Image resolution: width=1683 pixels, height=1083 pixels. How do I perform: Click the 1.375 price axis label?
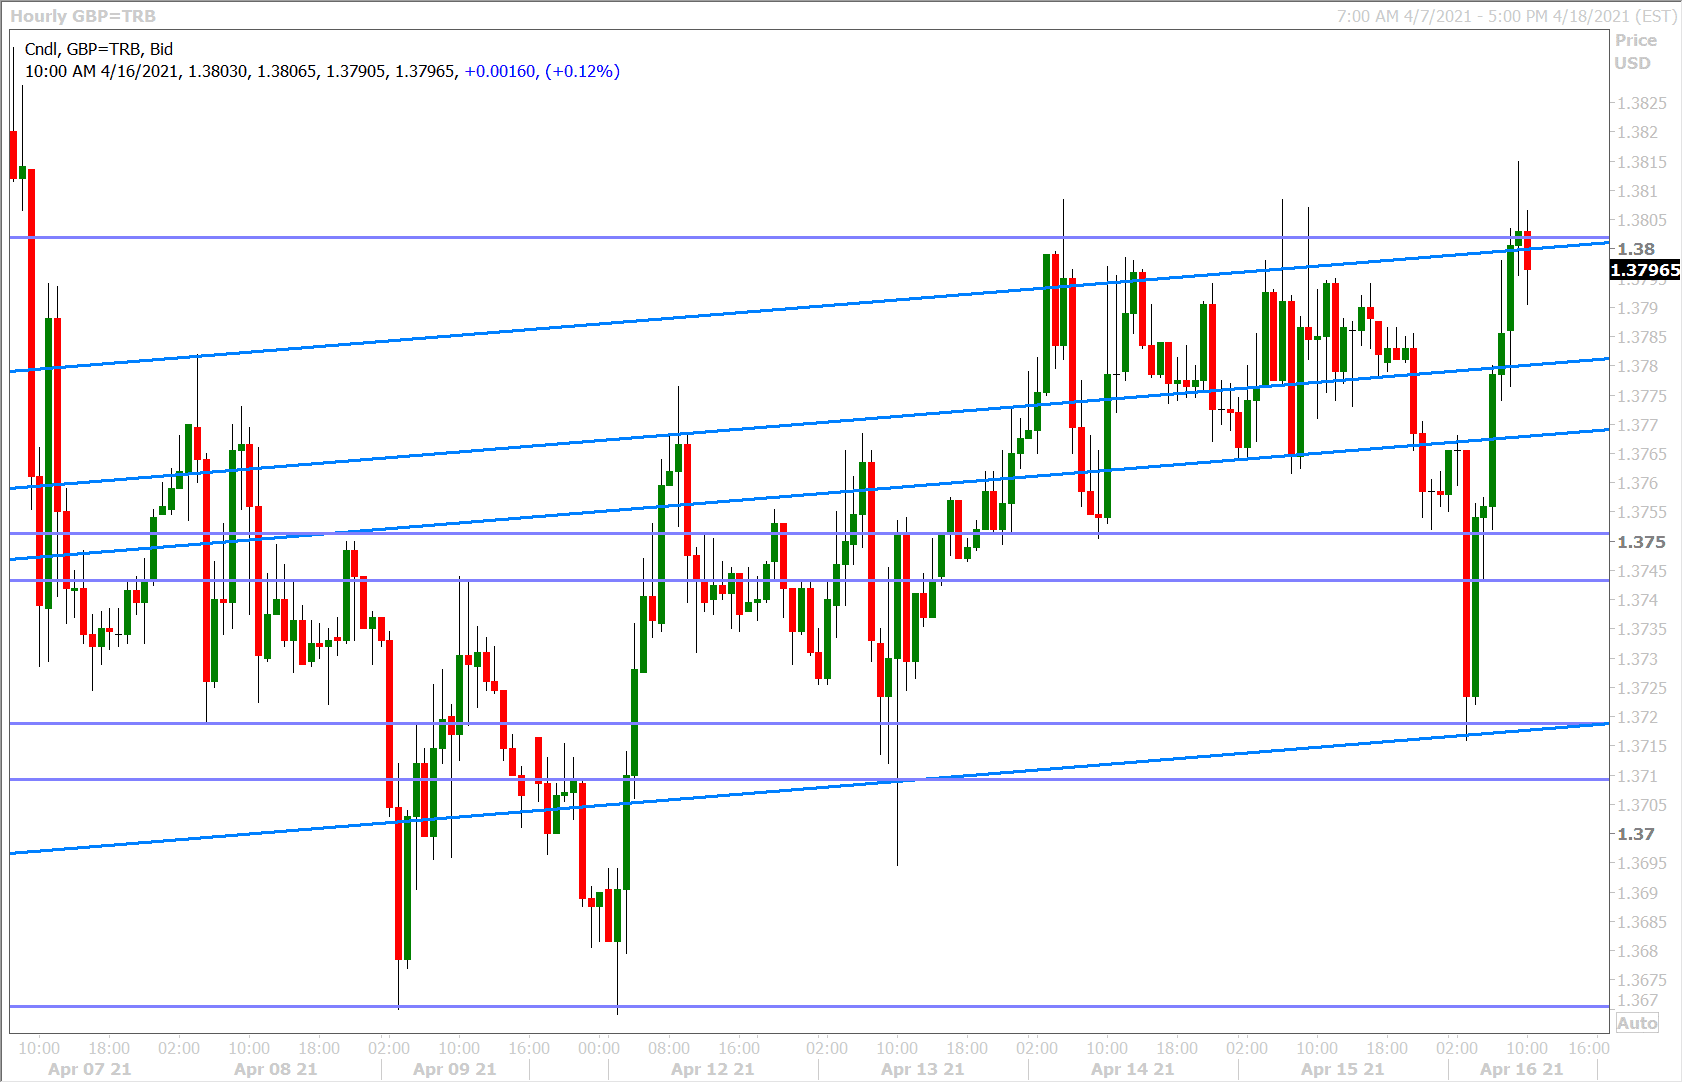pyautogui.click(x=1641, y=542)
